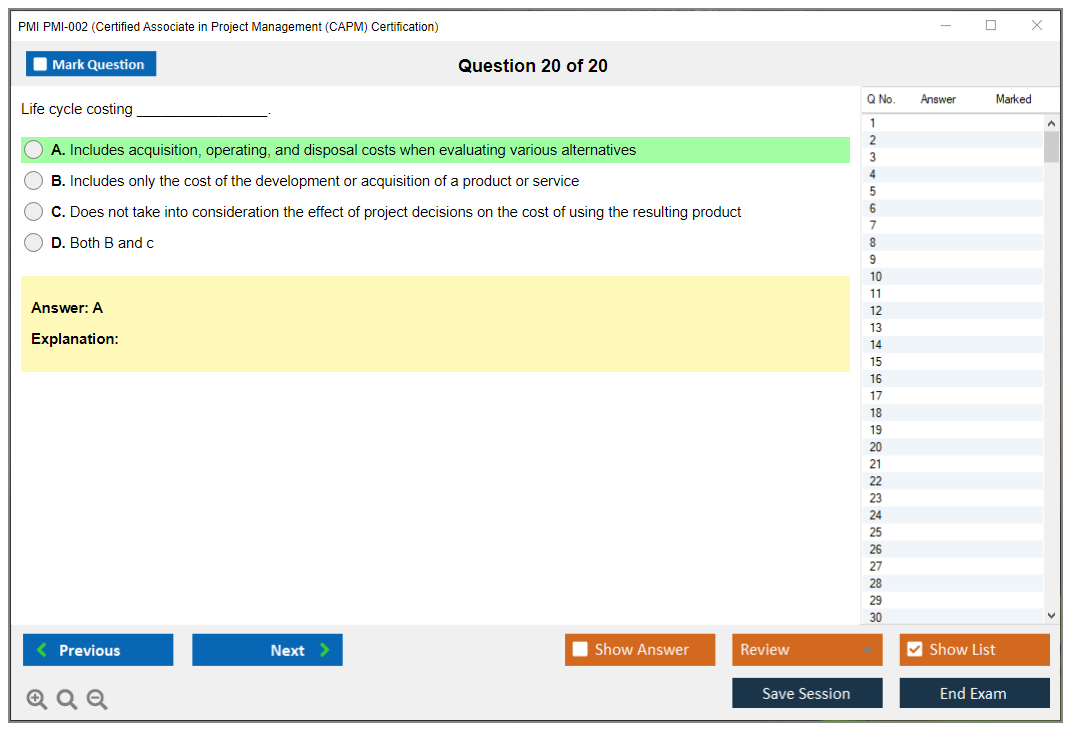Tick the Mark Question checkbox
This screenshot has height=735, width=1075.
(x=40, y=65)
